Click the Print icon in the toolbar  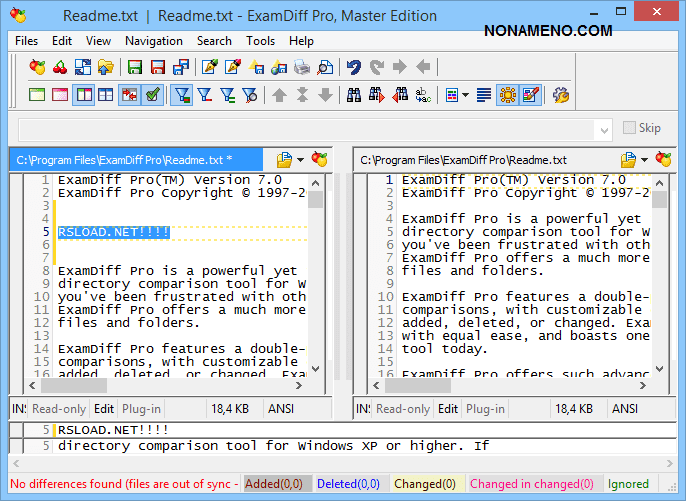(302, 67)
